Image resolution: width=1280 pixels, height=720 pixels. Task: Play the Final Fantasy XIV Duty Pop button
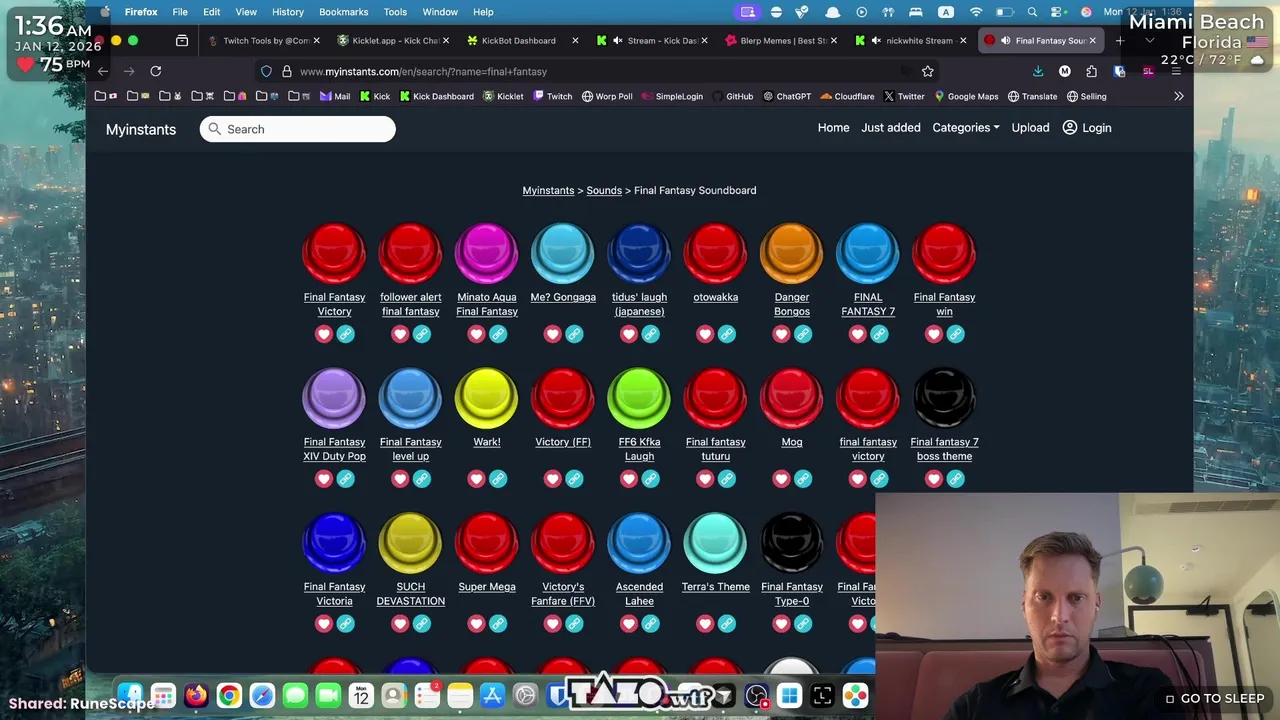click(x=334, y=399)
